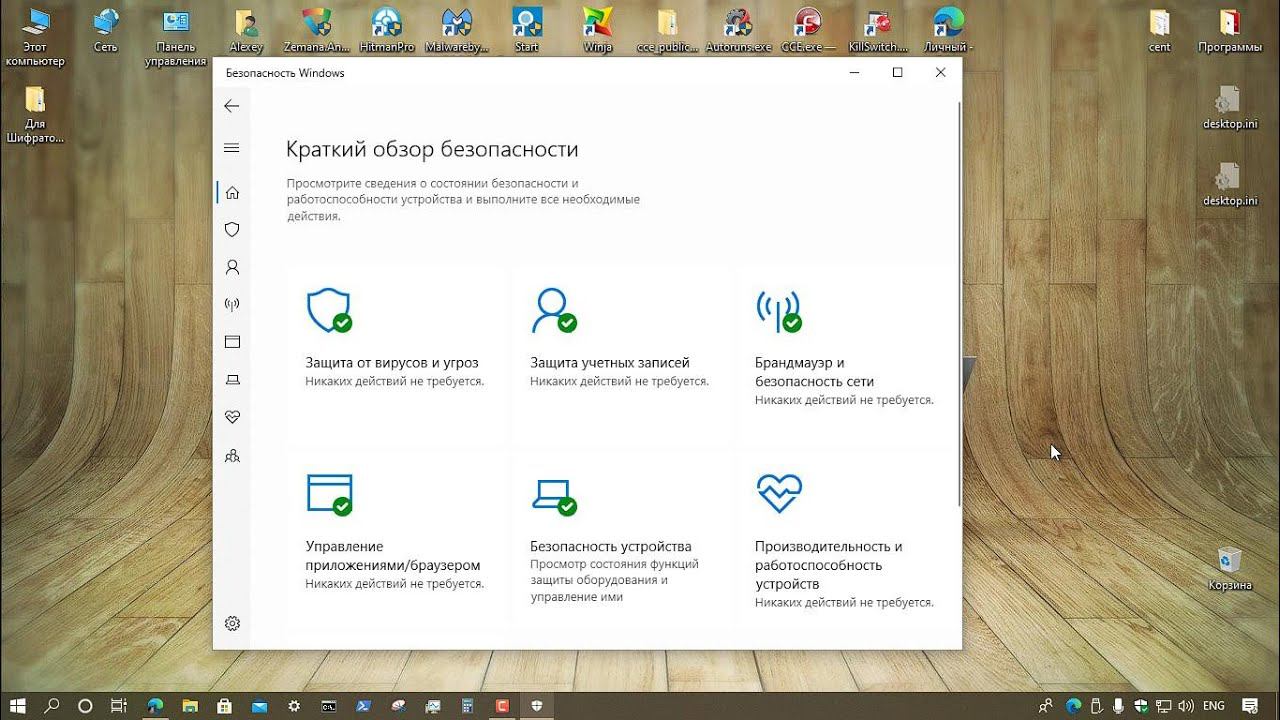This screenshot has width=1280, height=720.
Task: Go back using the arrow in Windows Security
Action: tap(232, 106)
